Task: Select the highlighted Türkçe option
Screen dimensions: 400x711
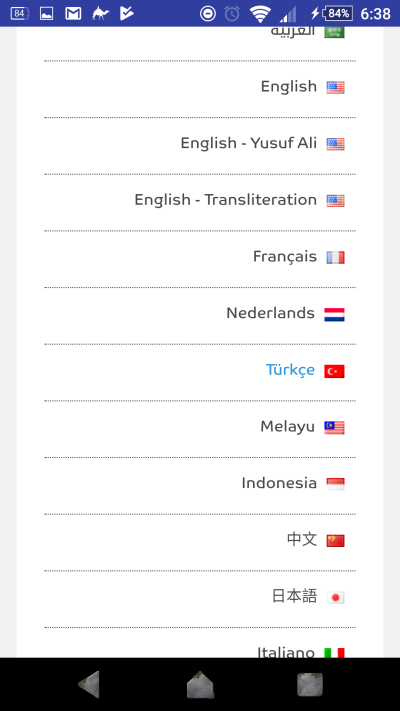Action: click(x=200, y=372)
